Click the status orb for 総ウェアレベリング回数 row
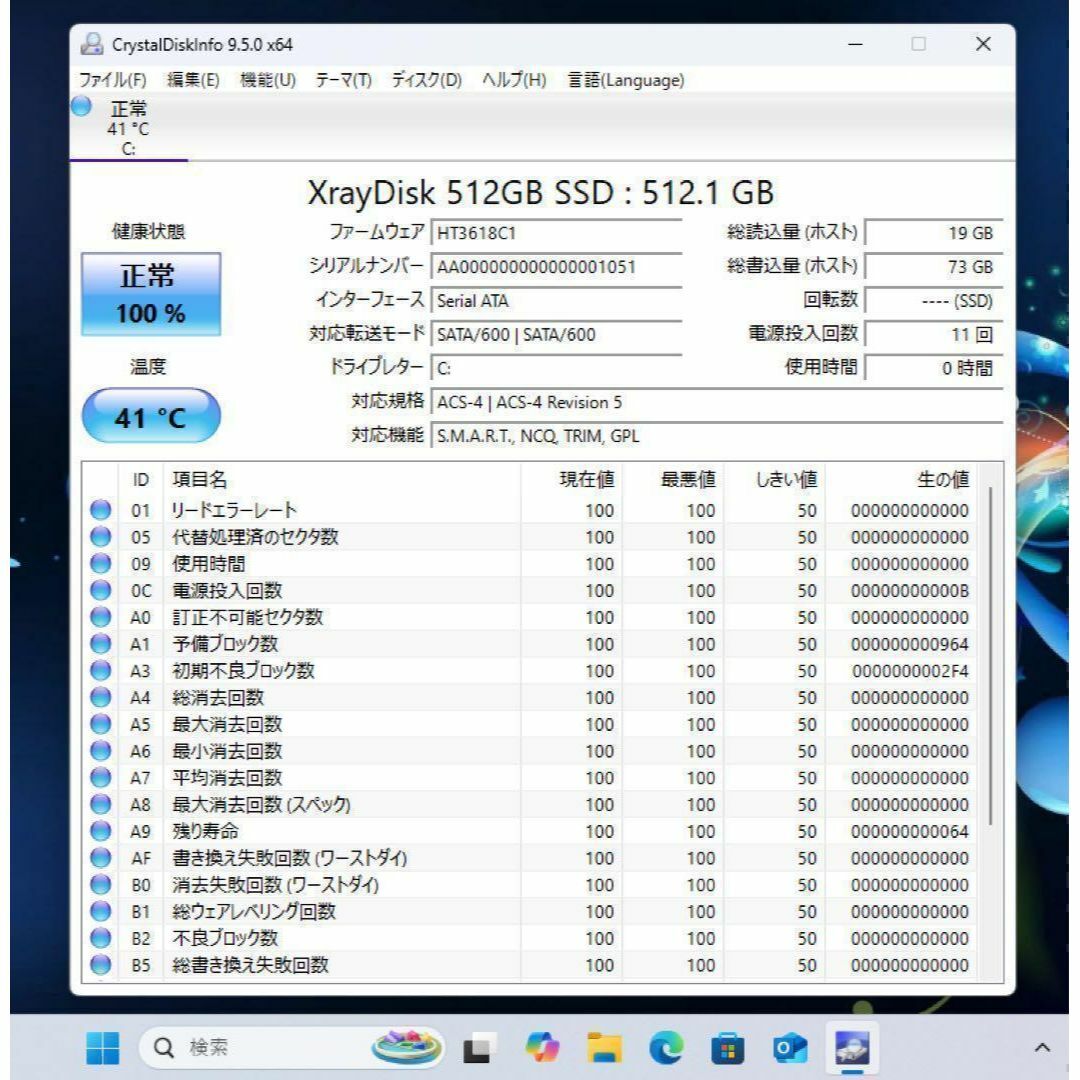The height and width of the screenshot is (1080, 1080). pyautogui.click(x=101, y=911)
